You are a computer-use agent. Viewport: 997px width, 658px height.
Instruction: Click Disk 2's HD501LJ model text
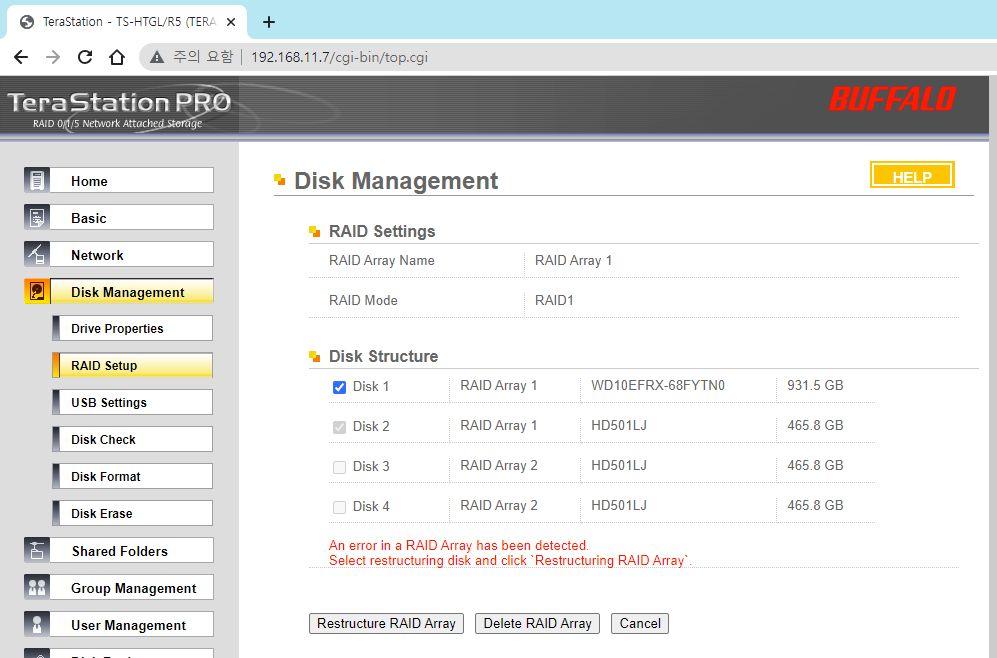tap(619, 425)
